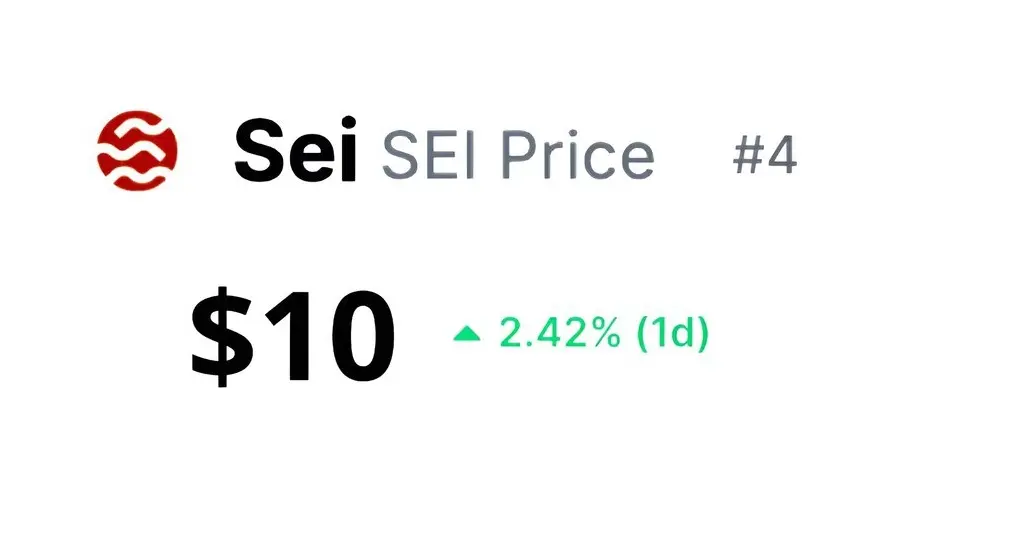Select the digit 4 in the rank
1009x551 pixels.
click(x=782, y=155)
